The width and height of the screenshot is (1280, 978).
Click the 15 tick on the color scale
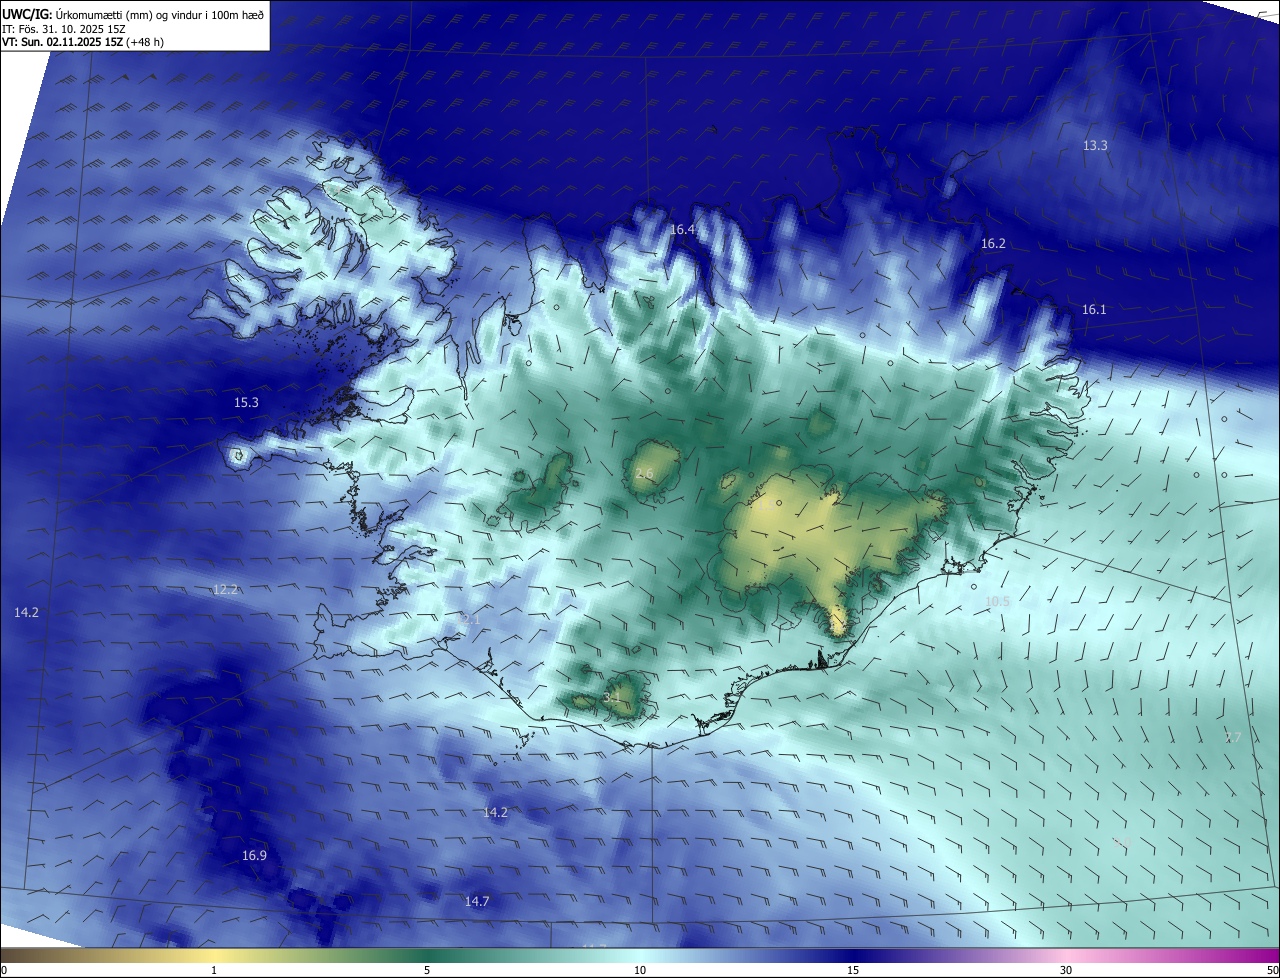pyautogui.click(x=853, y=970)
